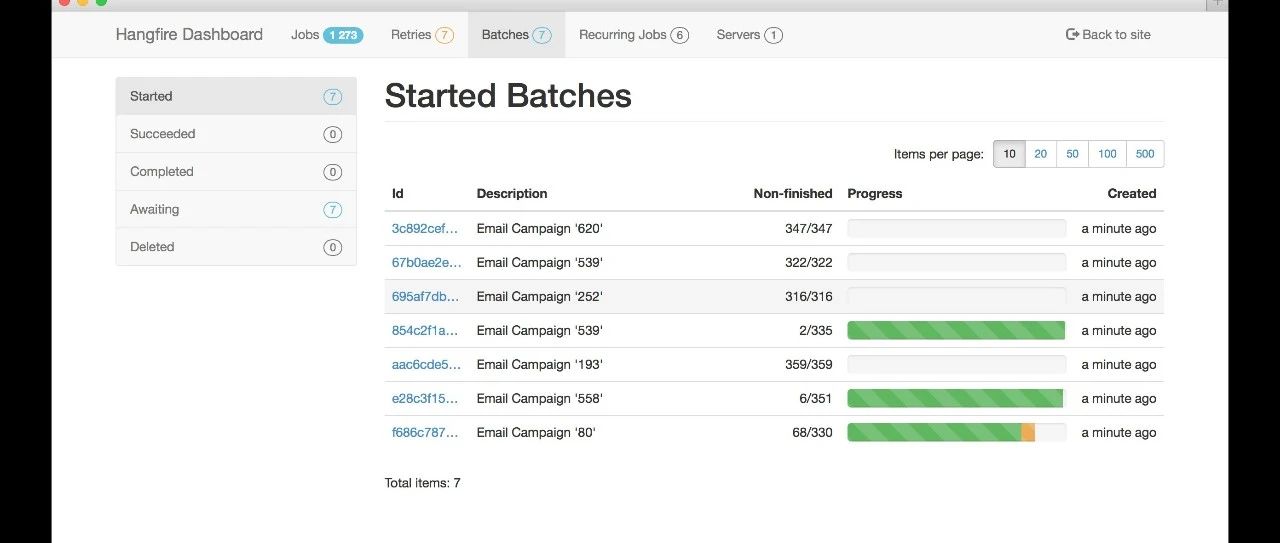
Task: Show 500 items per page
Action: (1145, 154)
